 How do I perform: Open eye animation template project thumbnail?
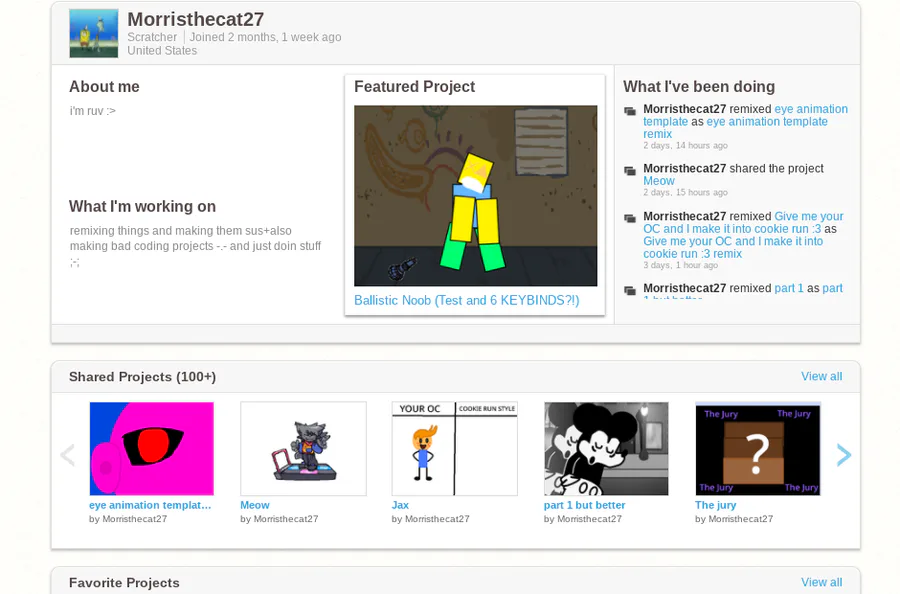pos(152,449)
